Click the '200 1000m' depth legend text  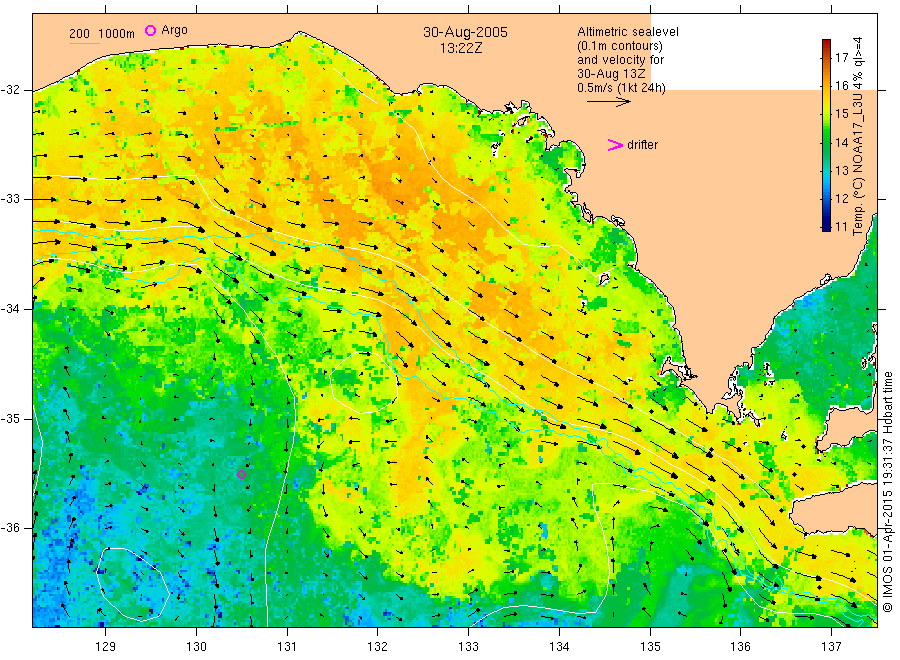102,34
